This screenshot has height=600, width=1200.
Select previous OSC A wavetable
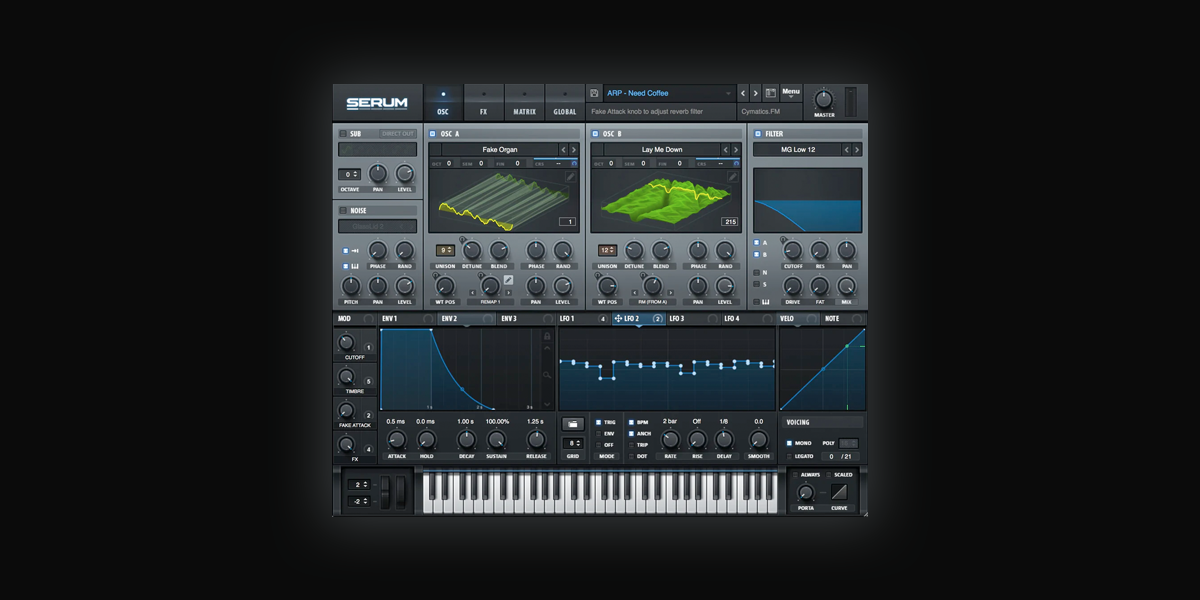click(x=563, y=150)
